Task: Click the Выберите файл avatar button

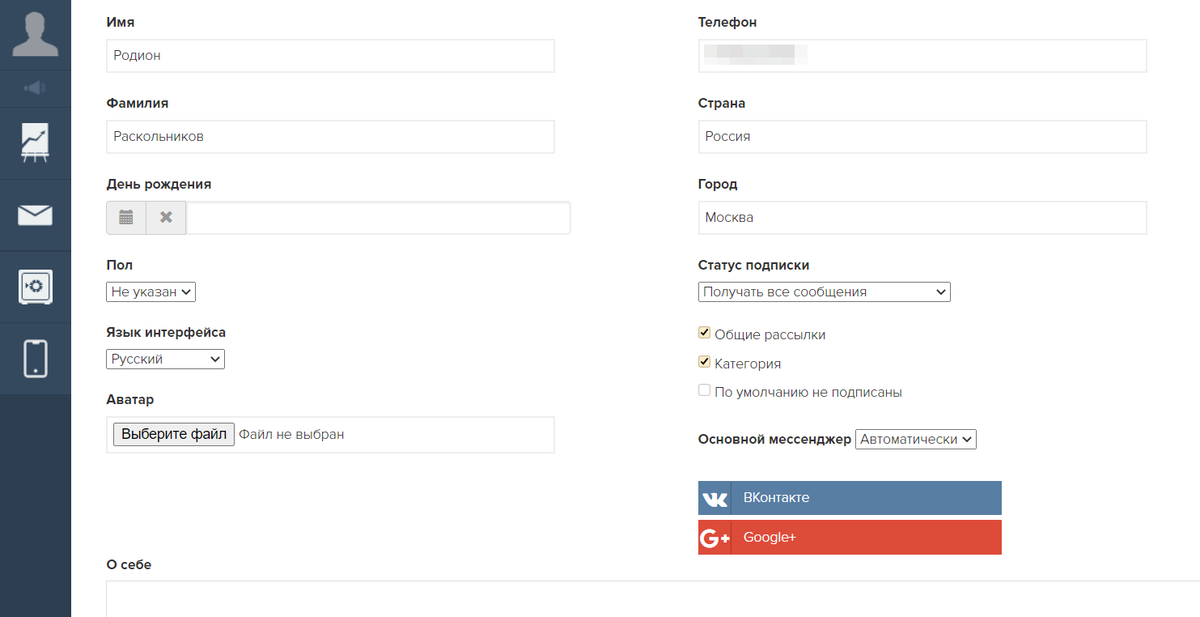Action: point(174,434)
